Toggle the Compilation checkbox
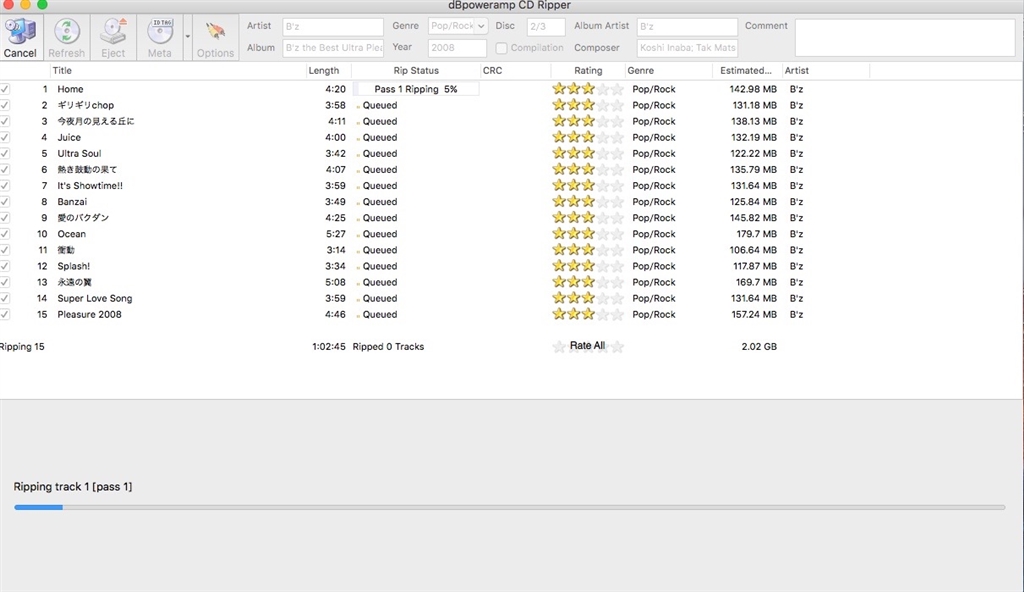 click(501, 48)
